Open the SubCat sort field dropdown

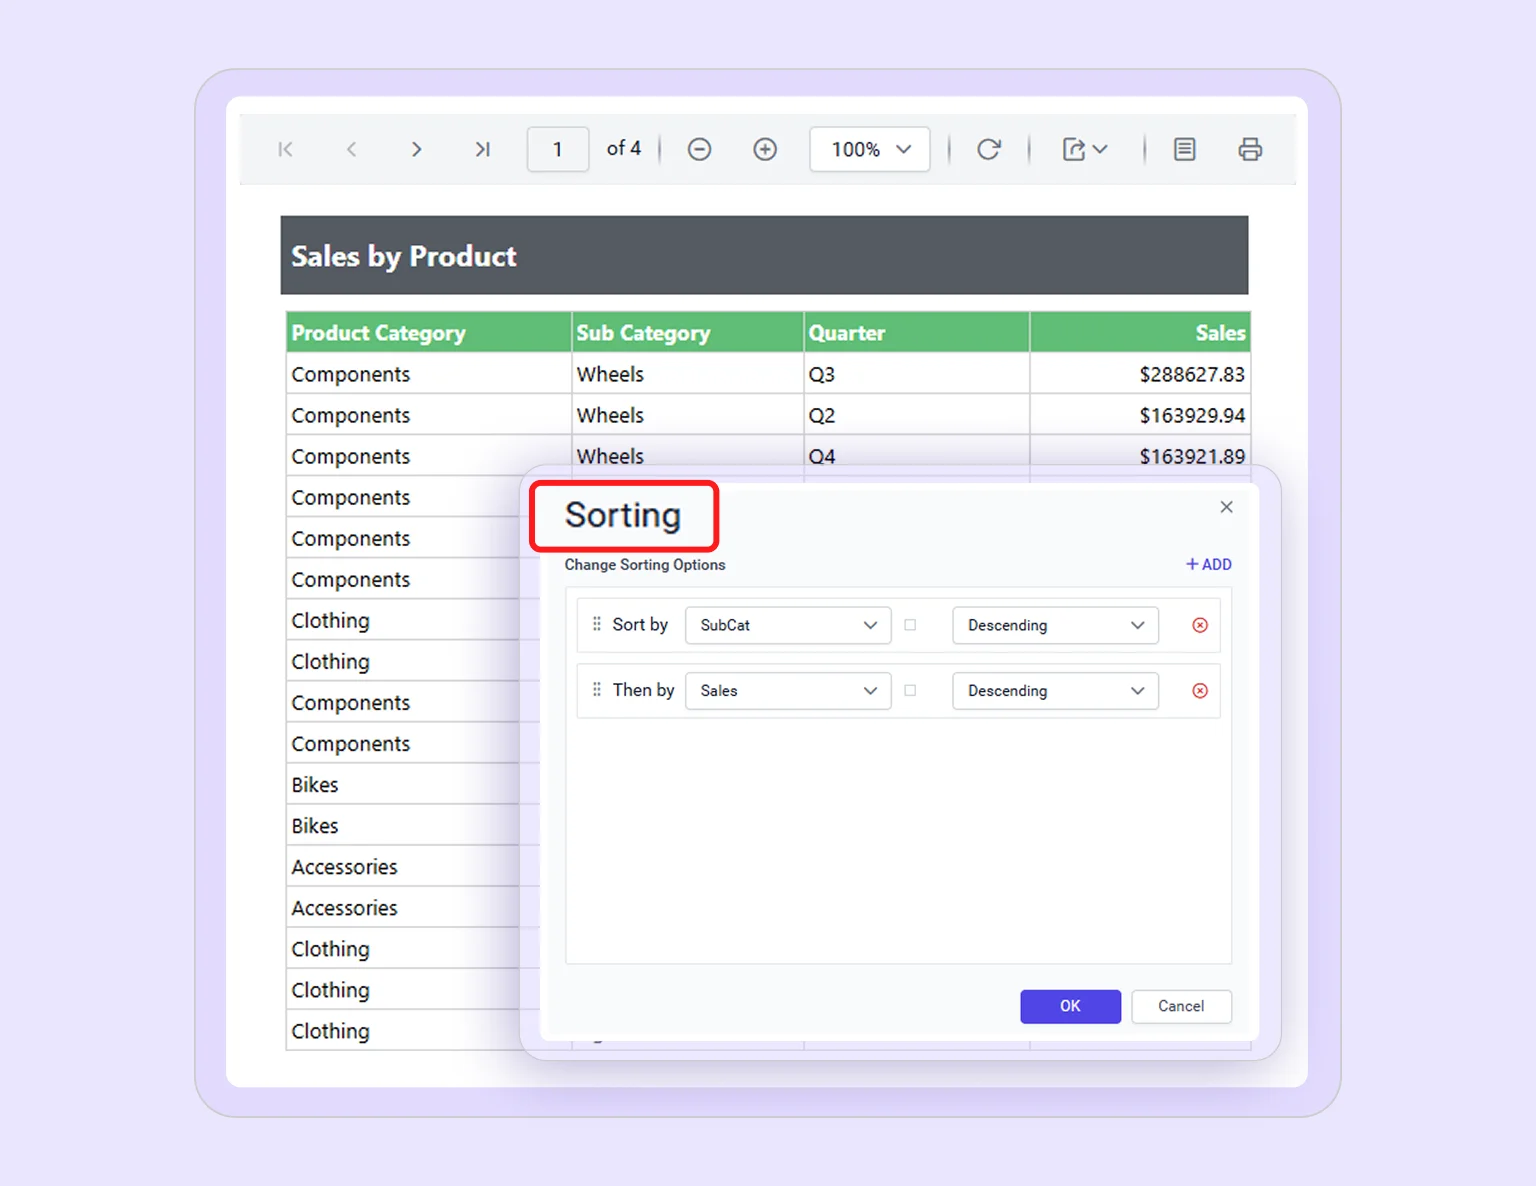tap(787, 625)
